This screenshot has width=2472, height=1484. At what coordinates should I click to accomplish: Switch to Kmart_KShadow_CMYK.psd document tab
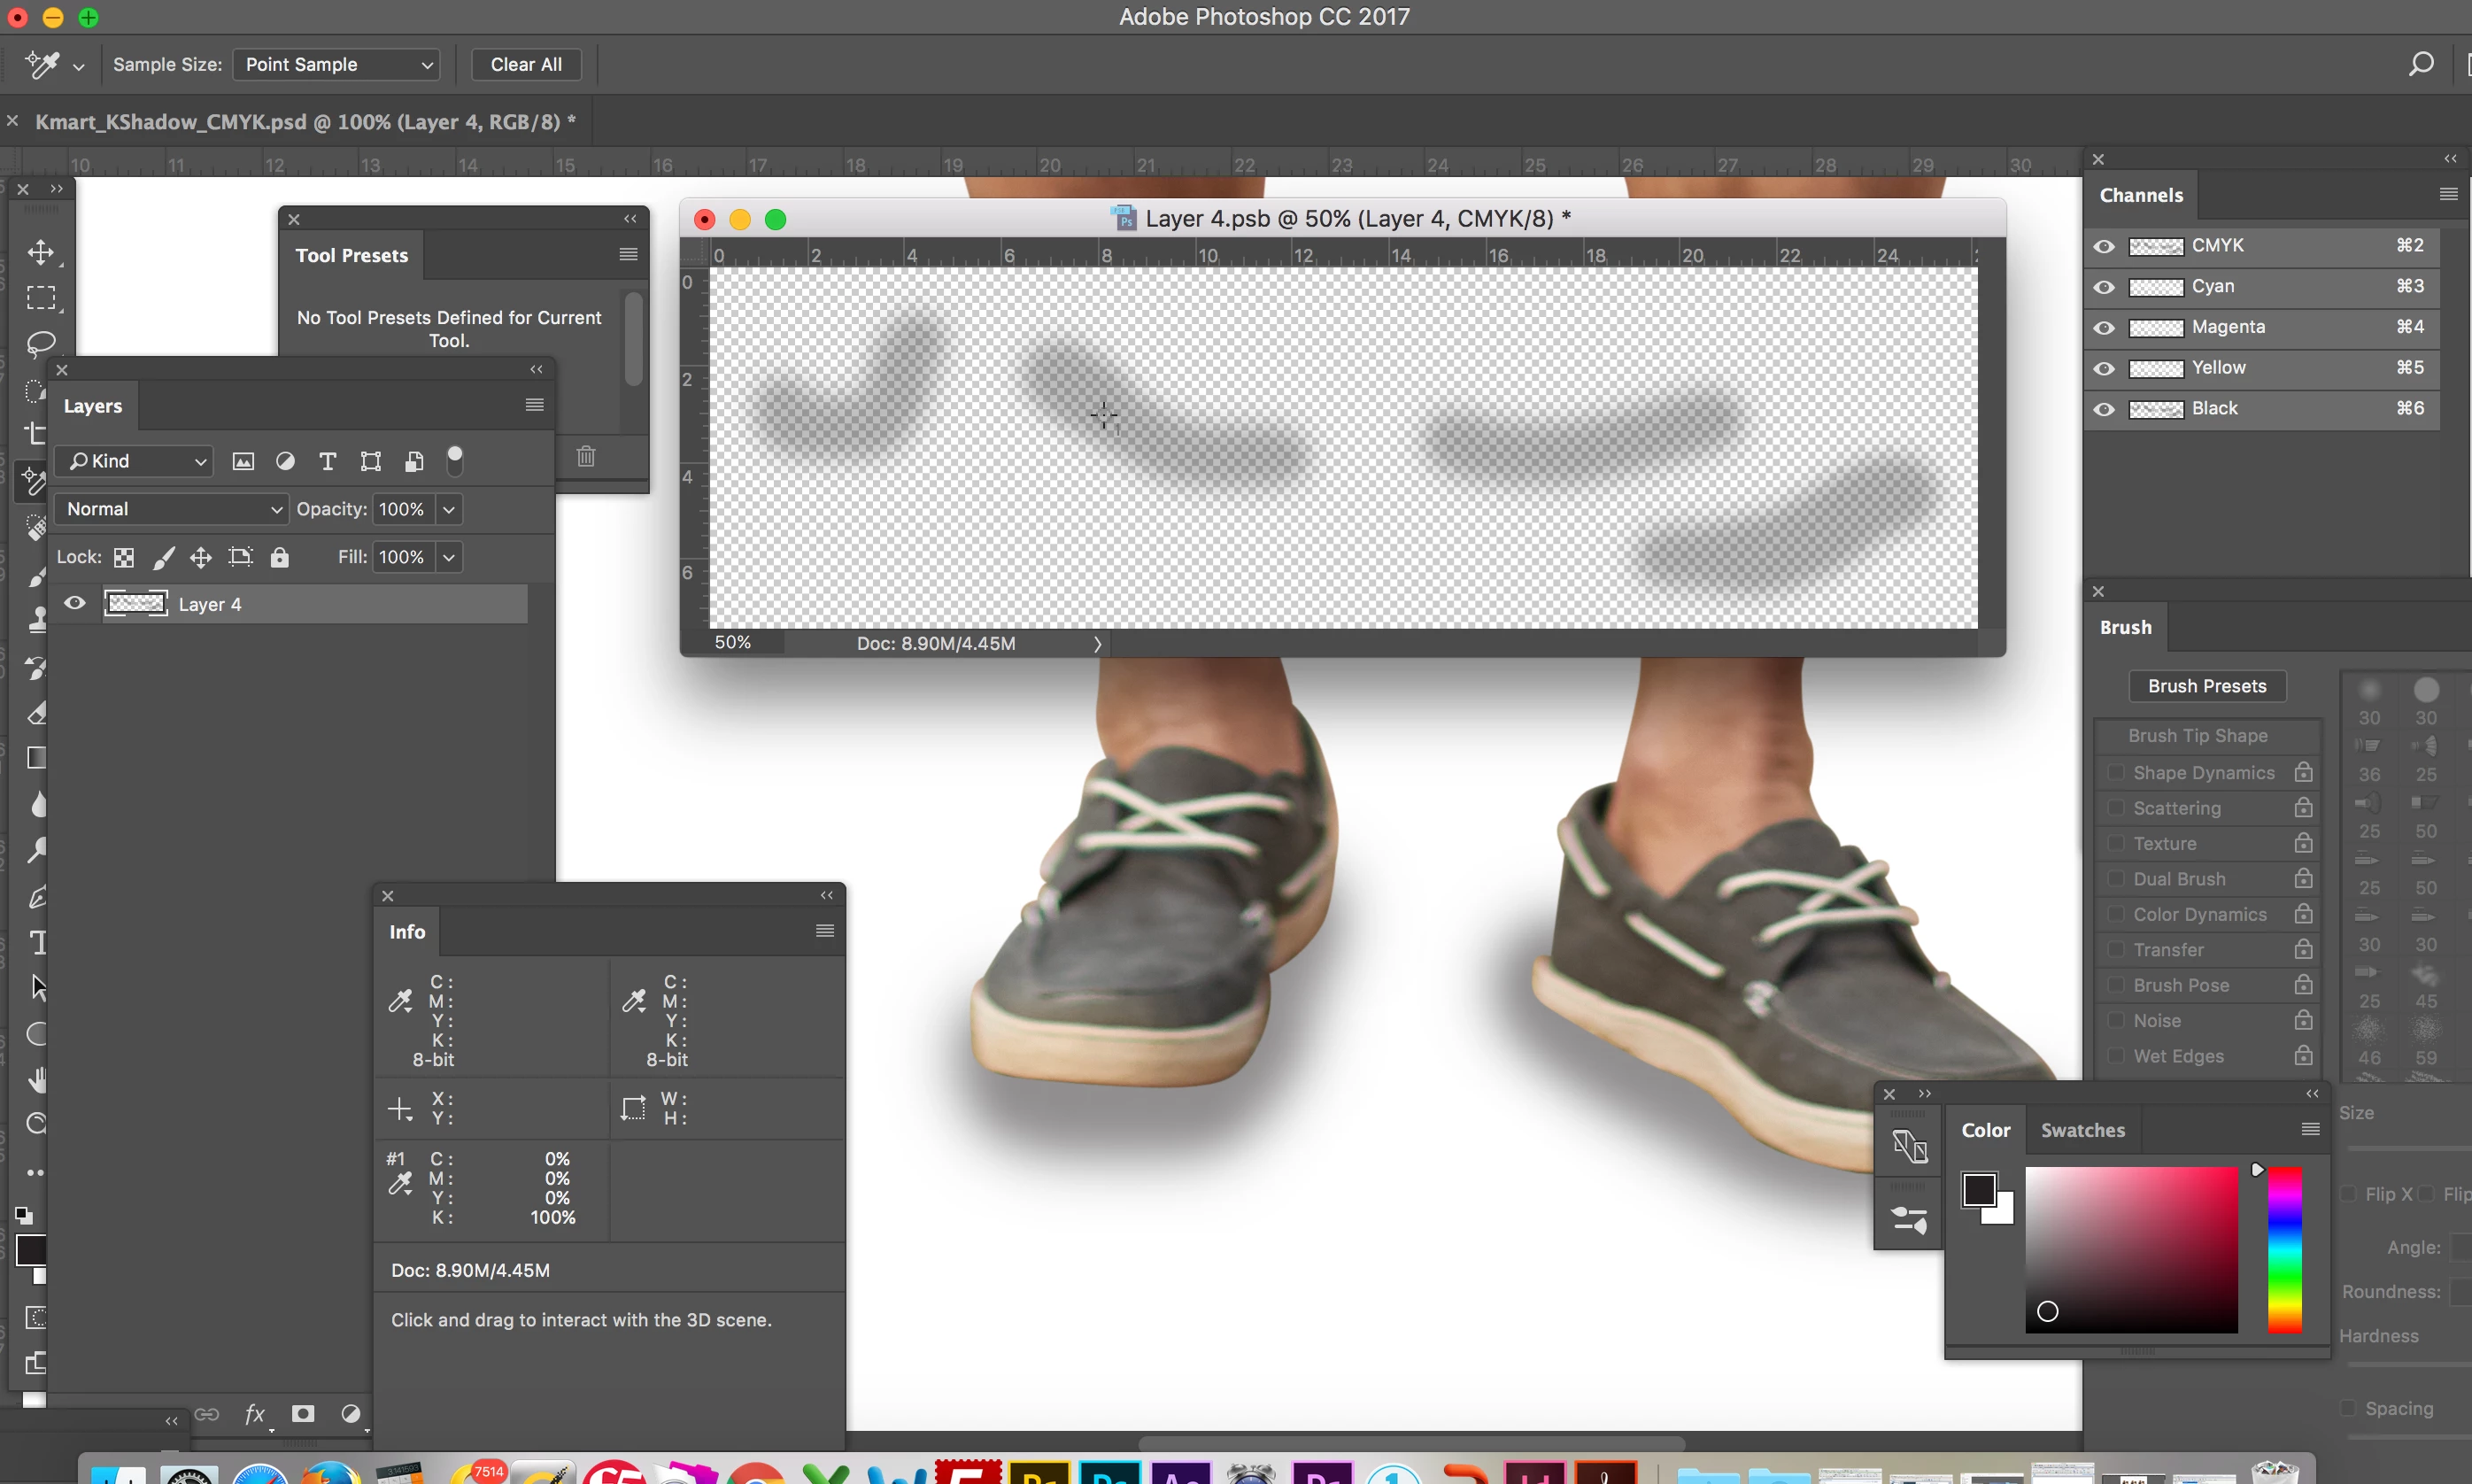coord(304,122)
